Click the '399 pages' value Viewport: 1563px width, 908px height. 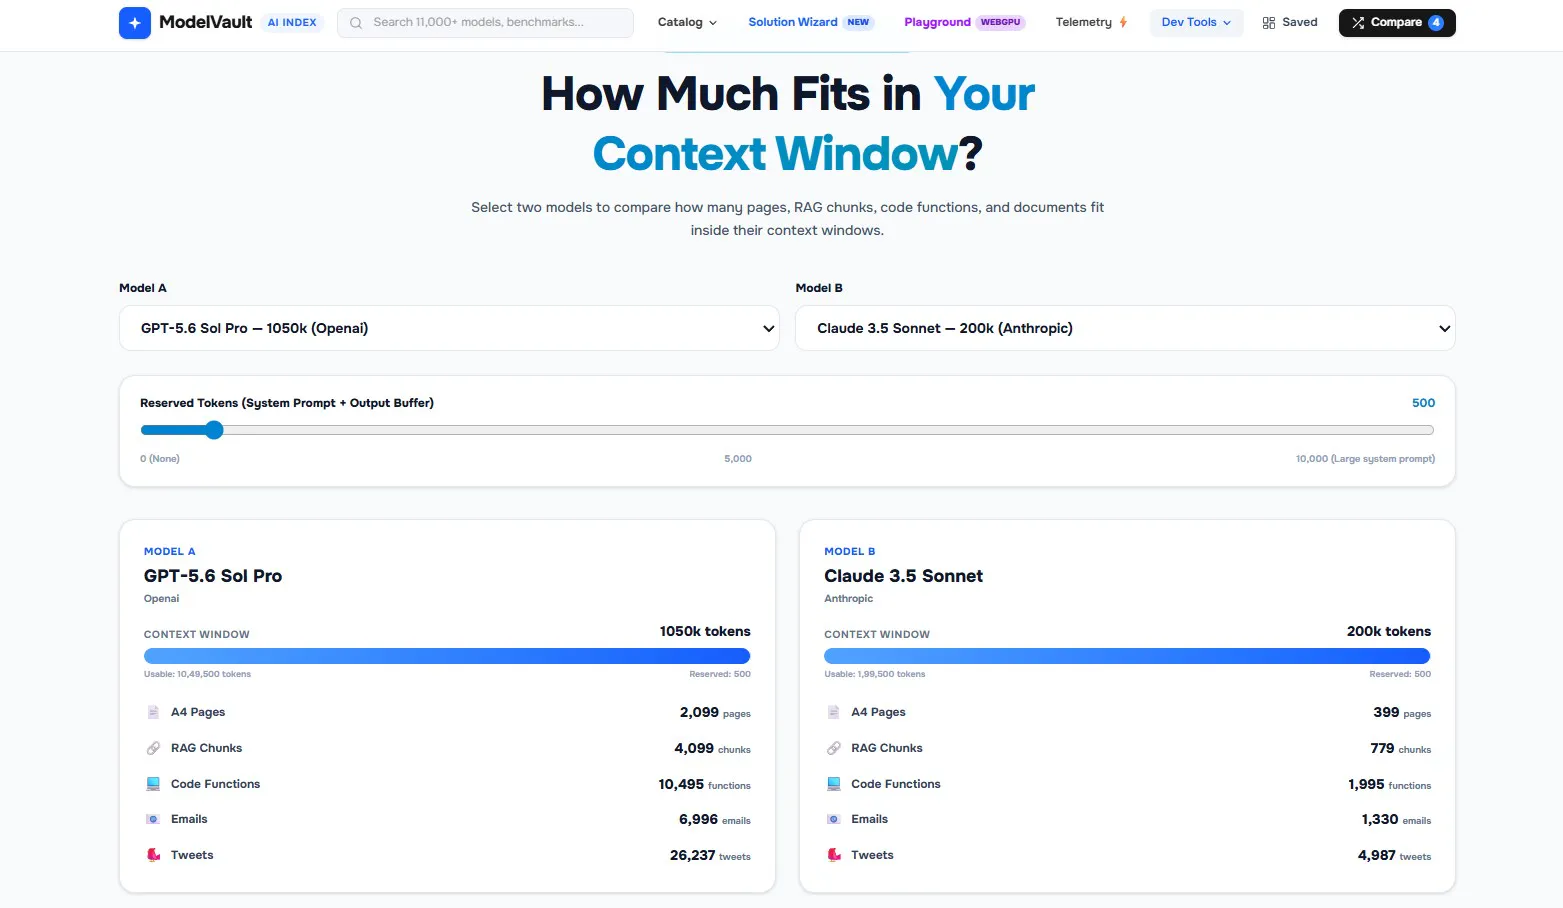tap(1402, 713)
